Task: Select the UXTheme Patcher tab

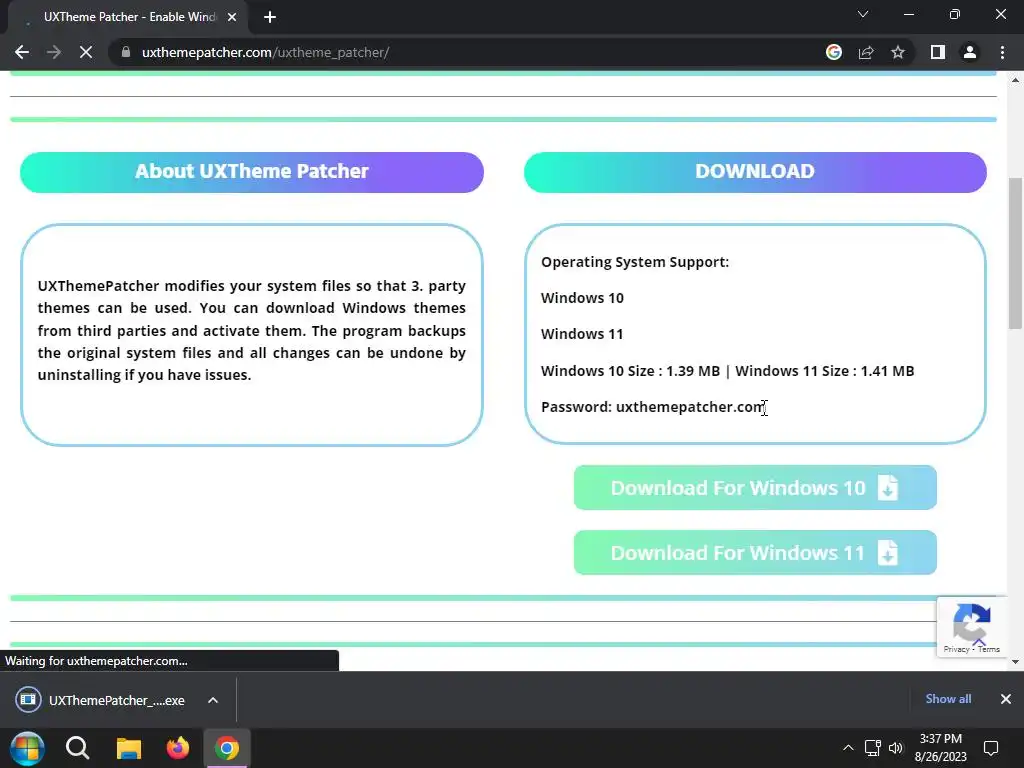Action: coord(128,17)
